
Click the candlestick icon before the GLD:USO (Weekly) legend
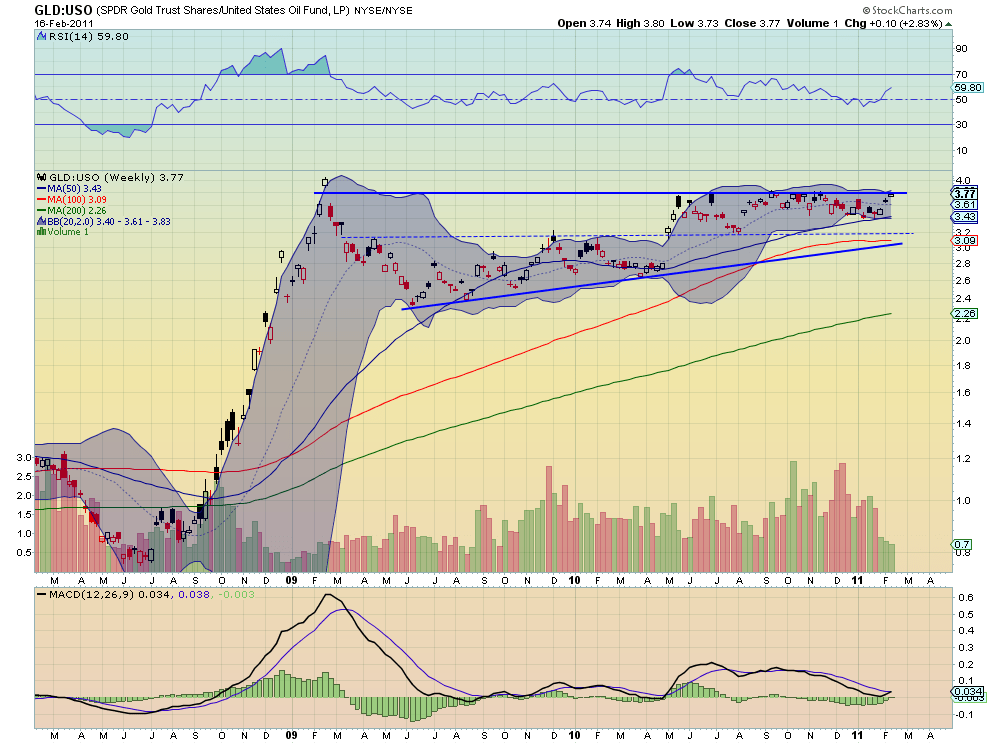(x=42, y=177)
